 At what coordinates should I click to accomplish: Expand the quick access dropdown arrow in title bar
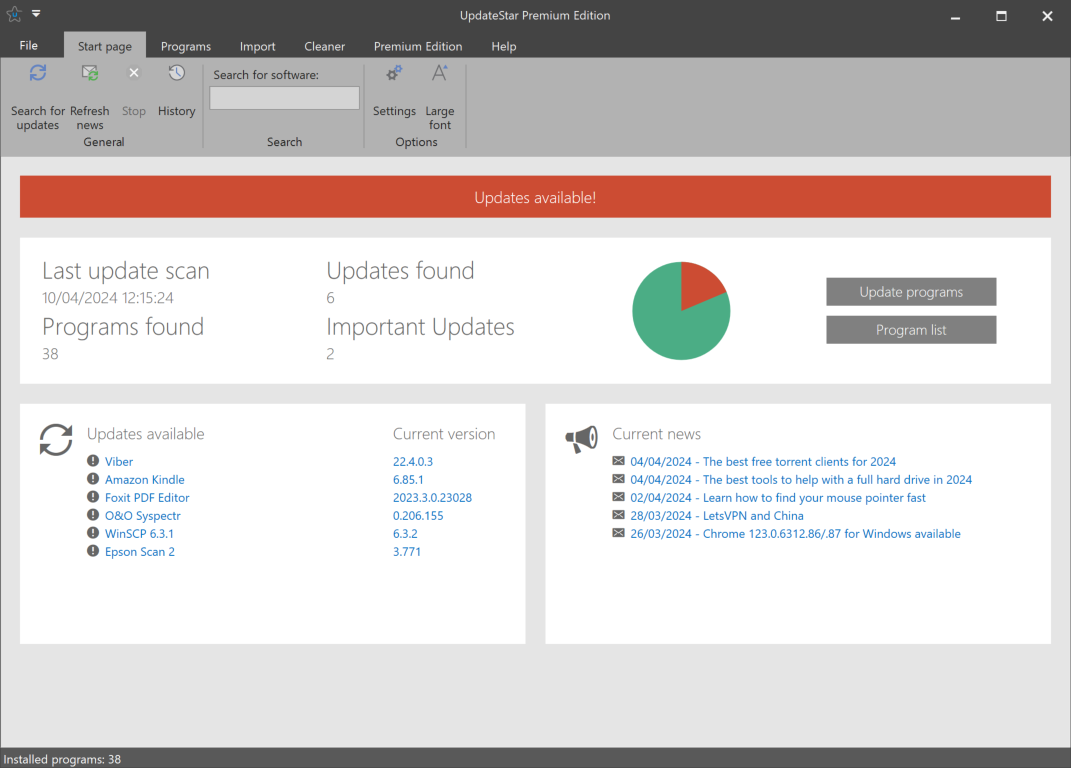[36, 14]
